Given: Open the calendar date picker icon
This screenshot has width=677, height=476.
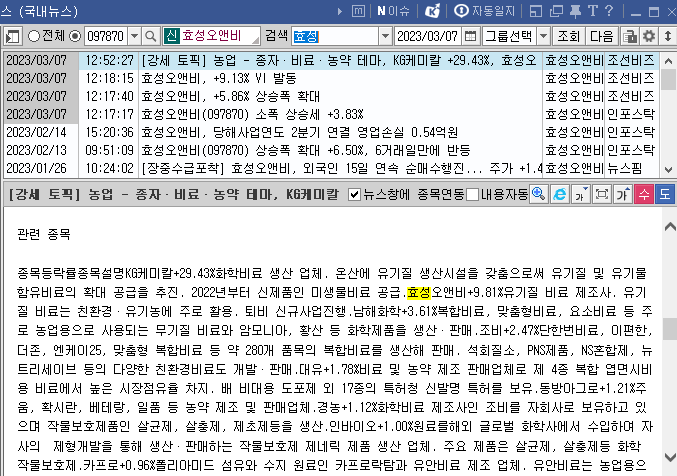Looking at the screenshot, I should coord(470,36).
